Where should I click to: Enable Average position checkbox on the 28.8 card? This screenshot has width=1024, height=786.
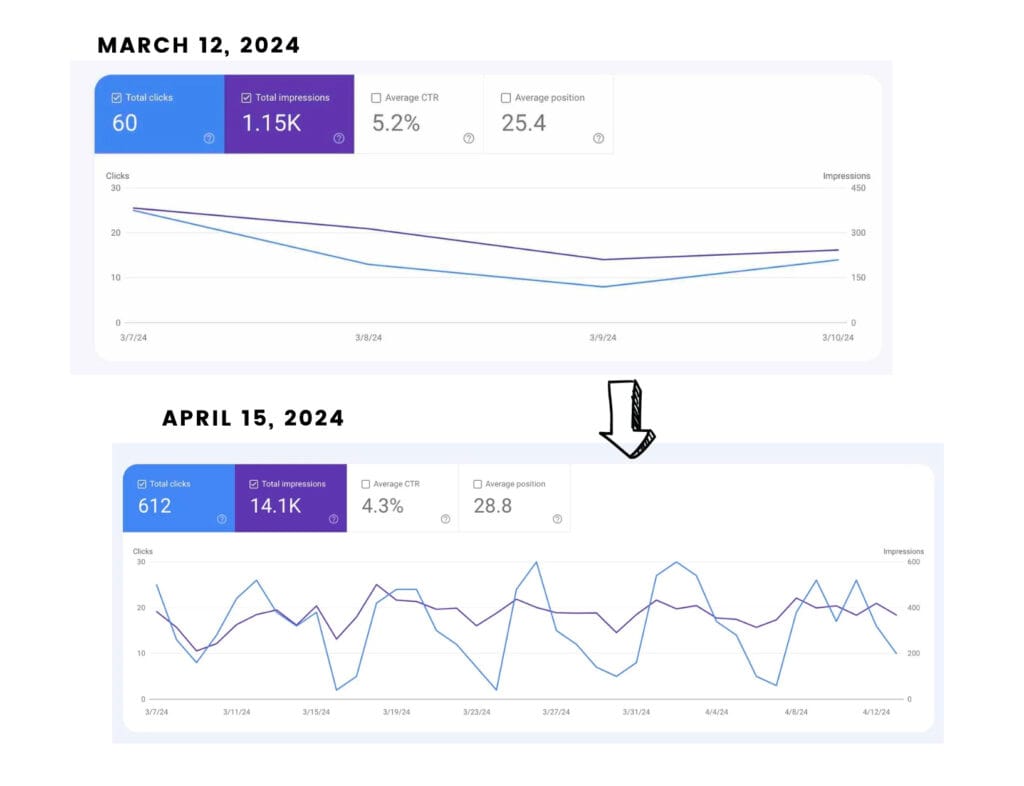(478, 484)
